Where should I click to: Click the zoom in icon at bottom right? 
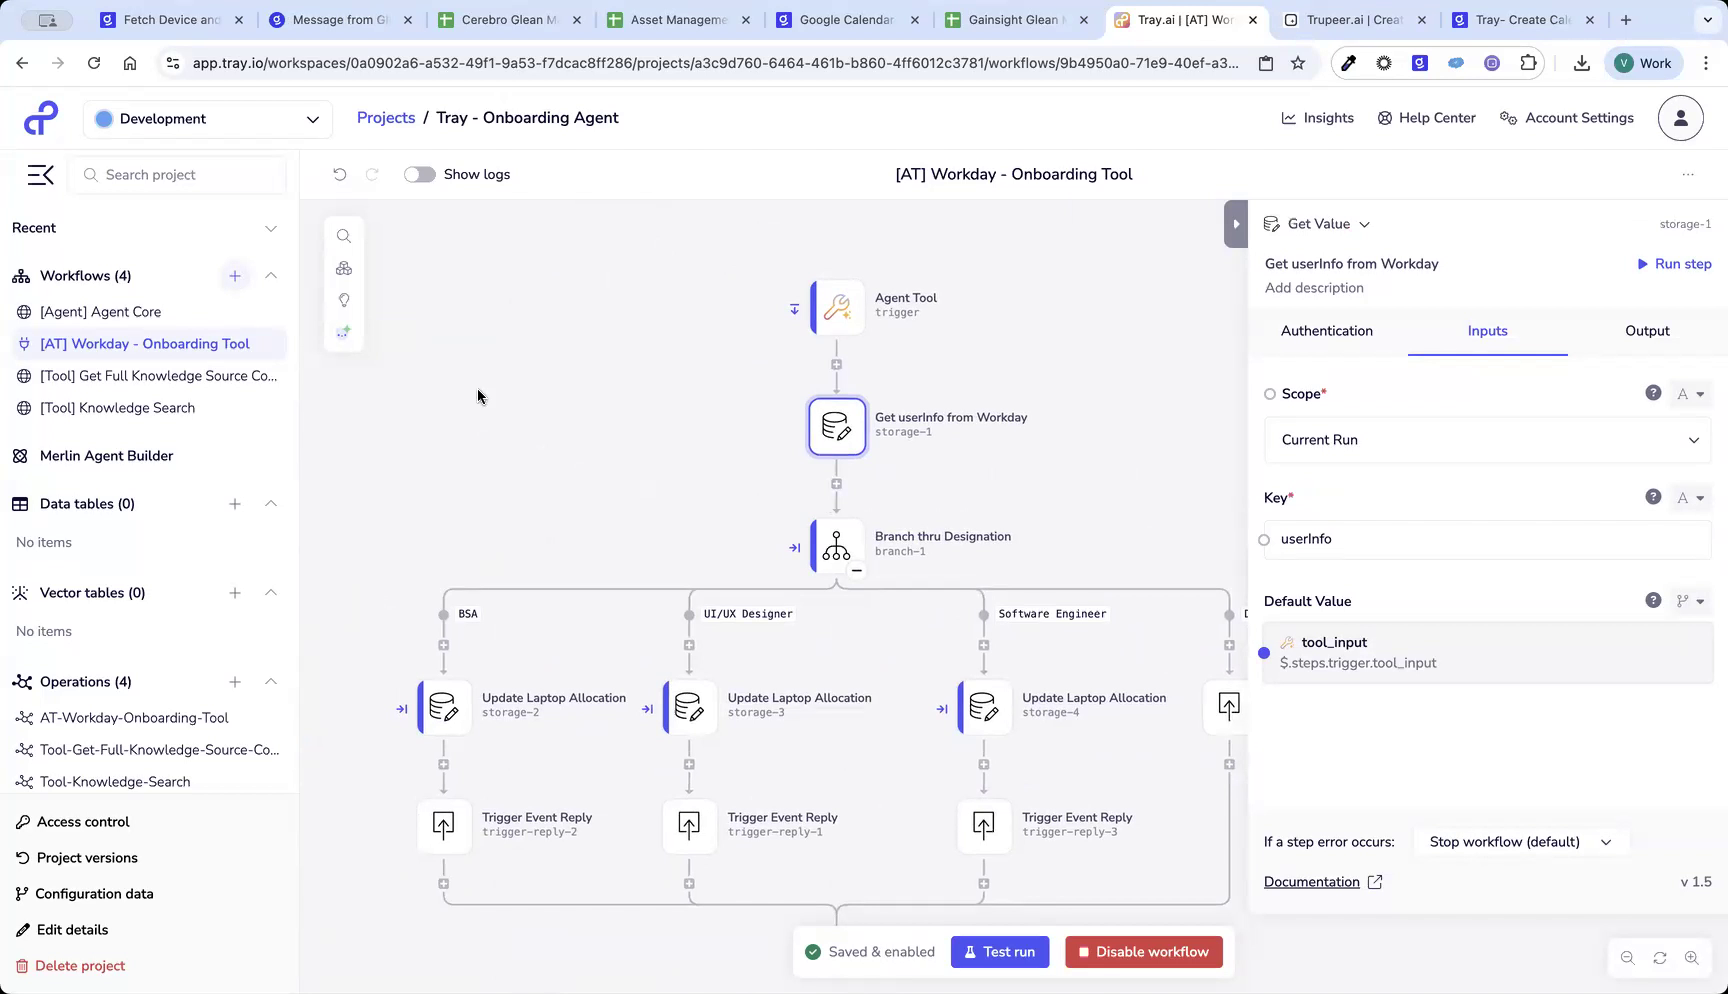tap(1692, 957)
